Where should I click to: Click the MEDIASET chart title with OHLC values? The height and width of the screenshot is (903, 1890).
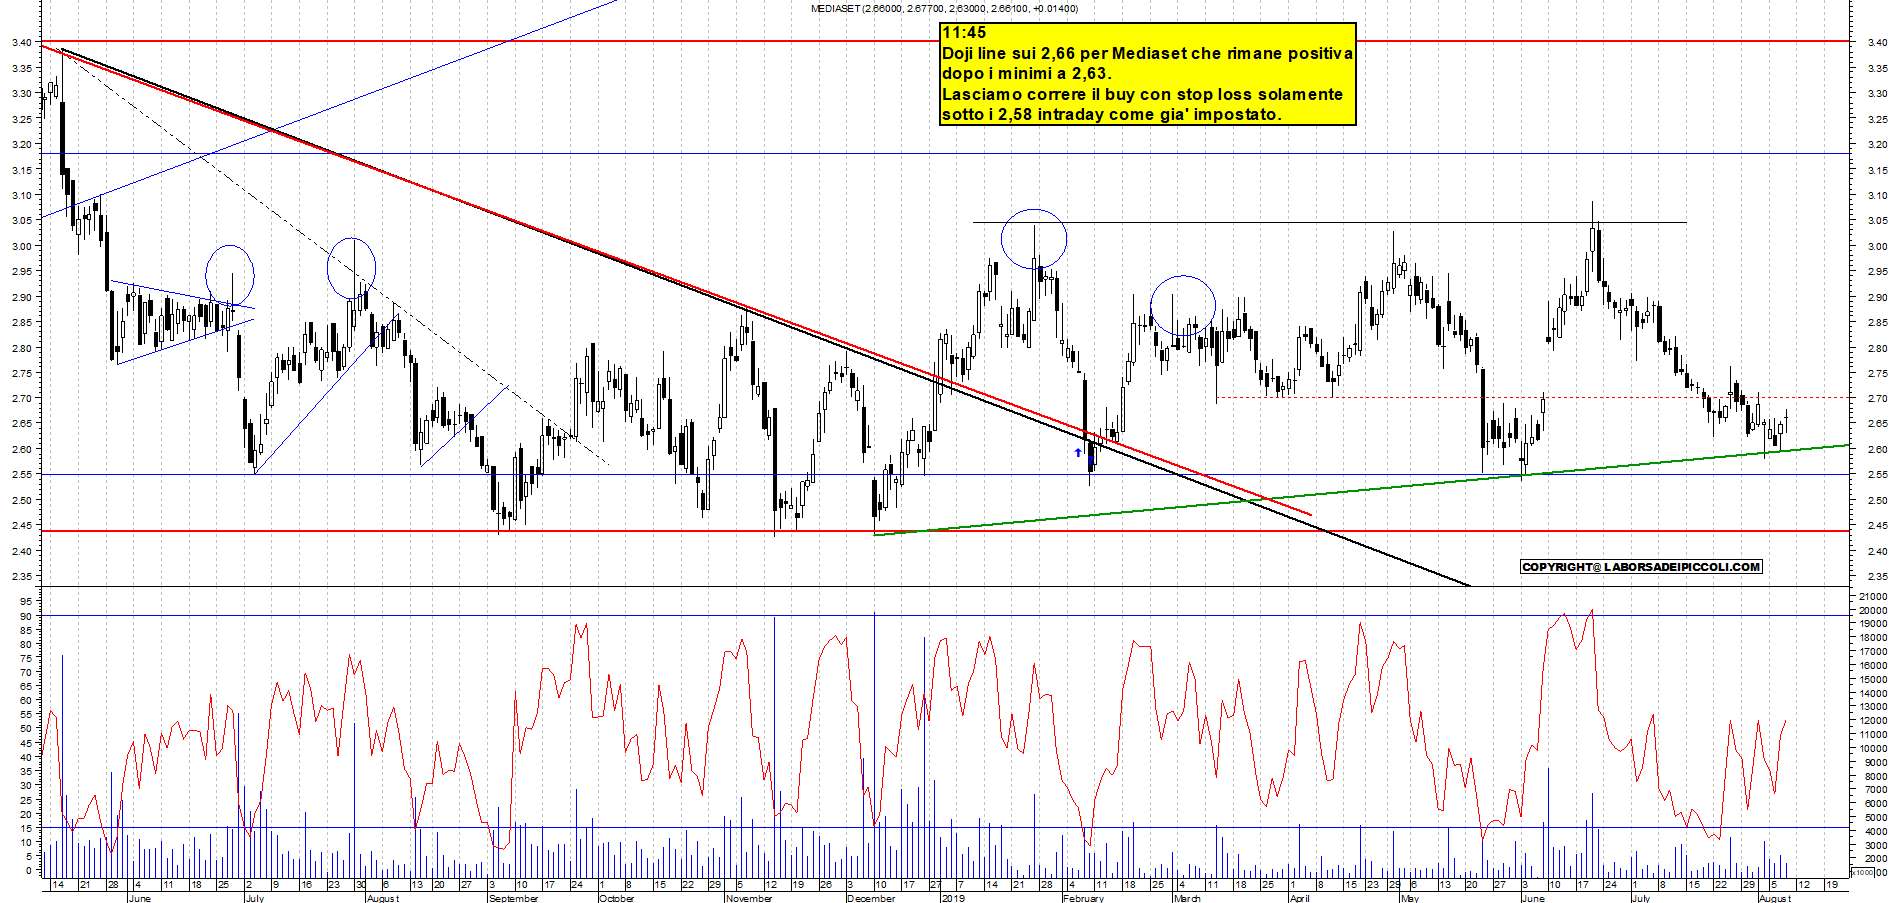coord(944,8)
